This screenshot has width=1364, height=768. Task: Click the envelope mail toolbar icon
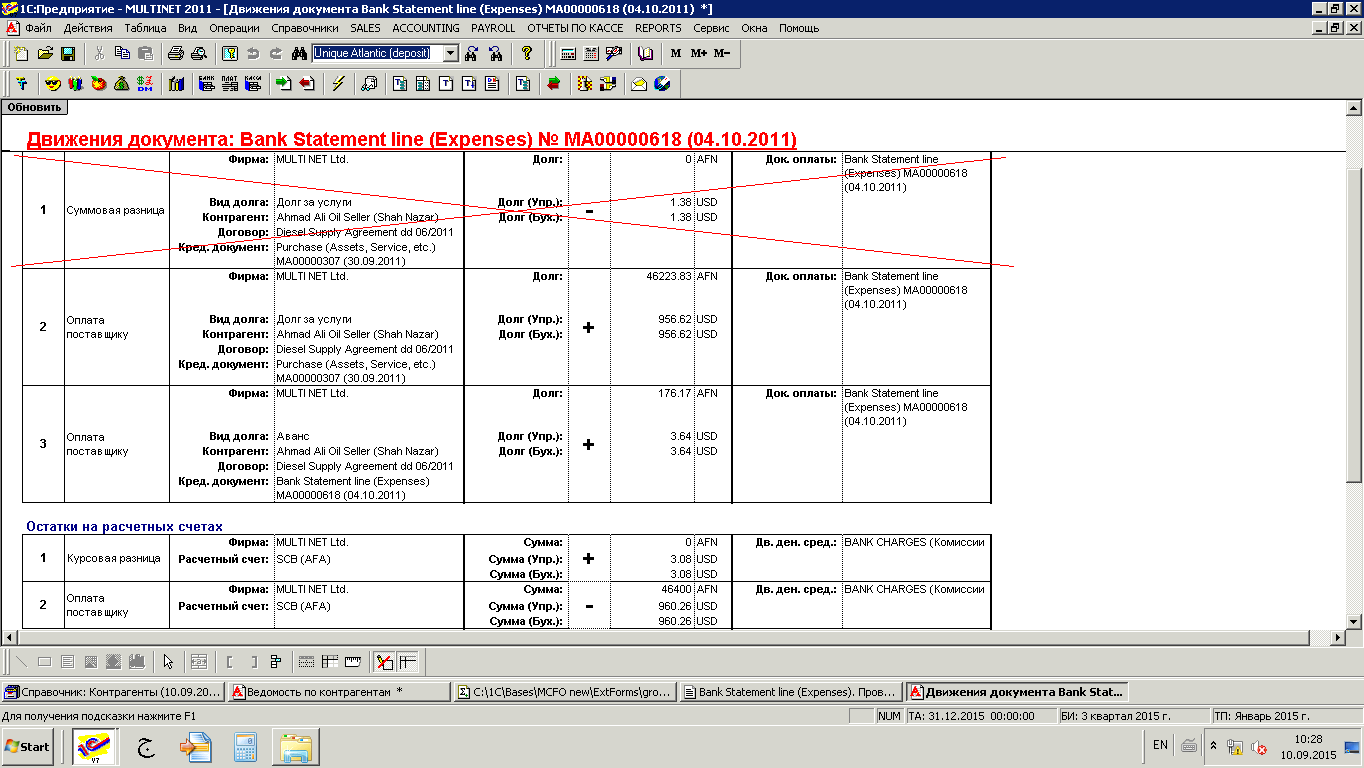point(638,84)
